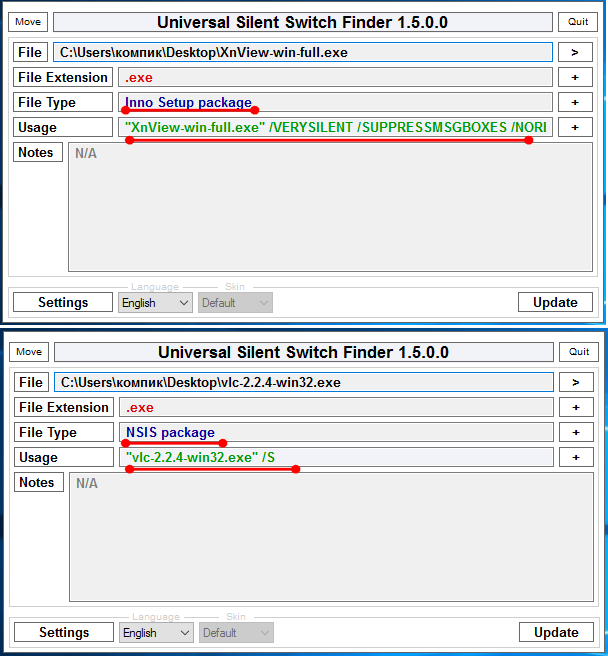Click '+' beside NSIS package

tap(576, 432)
